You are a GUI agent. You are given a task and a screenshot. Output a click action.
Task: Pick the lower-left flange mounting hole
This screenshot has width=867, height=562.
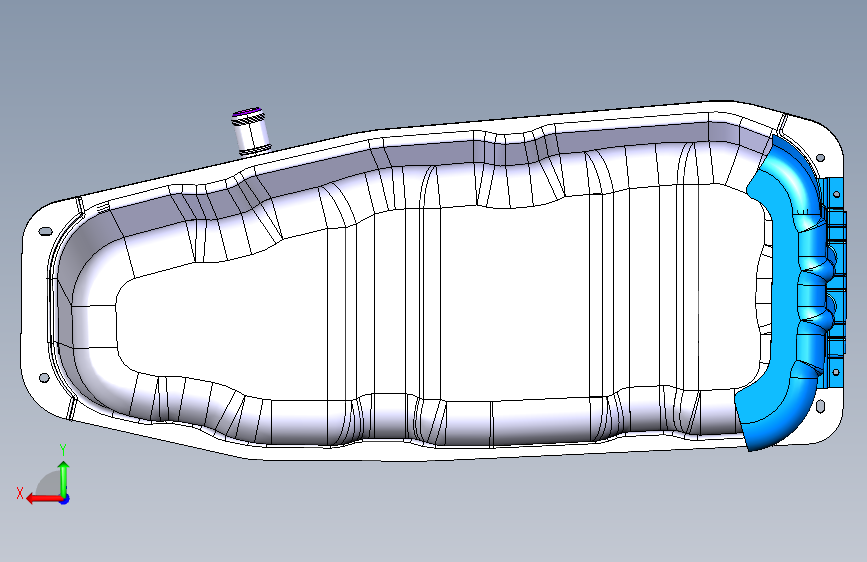[44, 378]
